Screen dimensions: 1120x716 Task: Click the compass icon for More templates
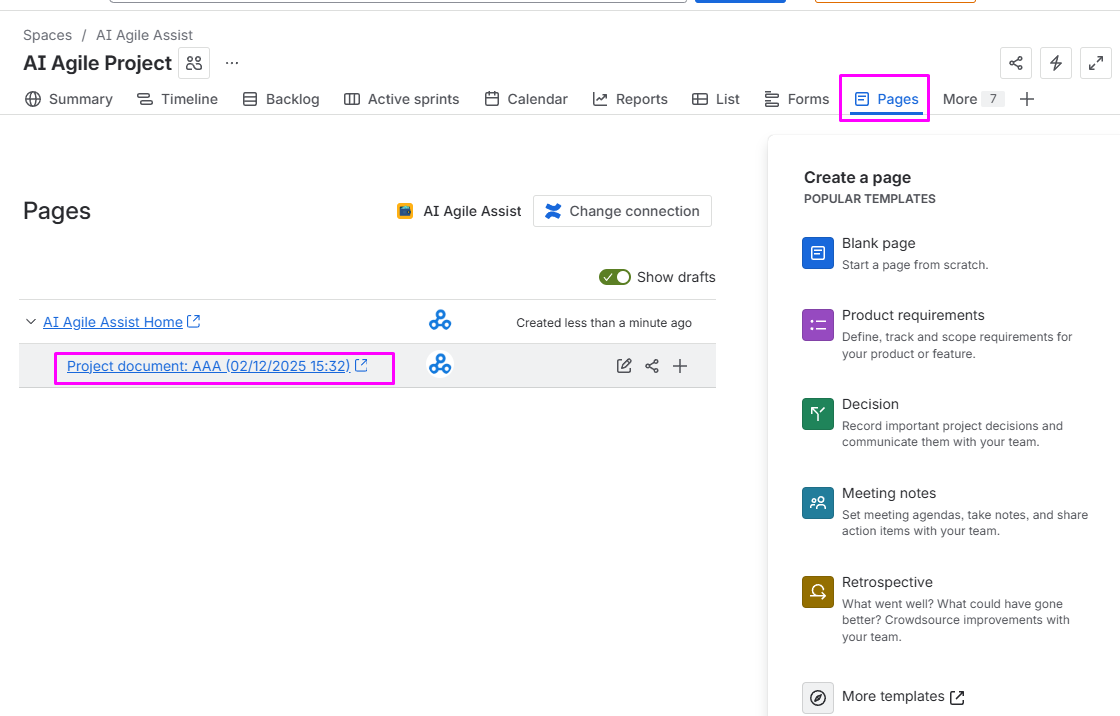(x=818, y=697)
